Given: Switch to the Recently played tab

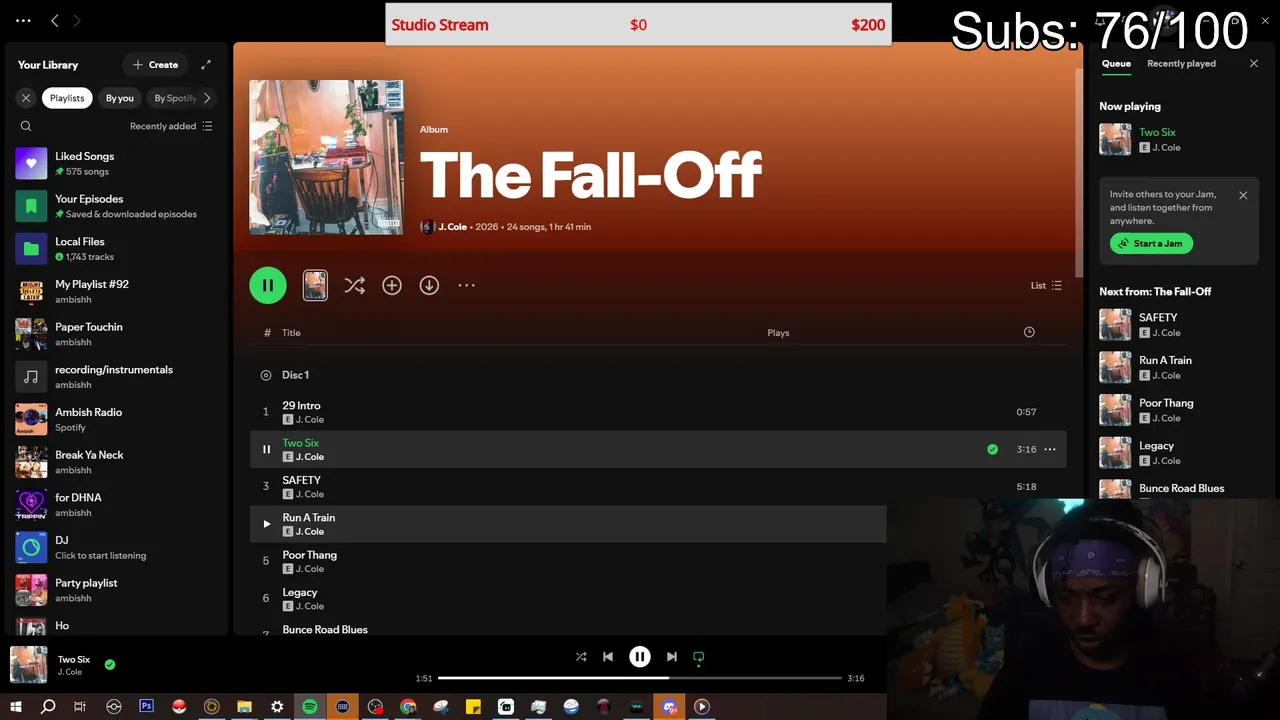Looking at the screenshot, I should (1181, 64).
